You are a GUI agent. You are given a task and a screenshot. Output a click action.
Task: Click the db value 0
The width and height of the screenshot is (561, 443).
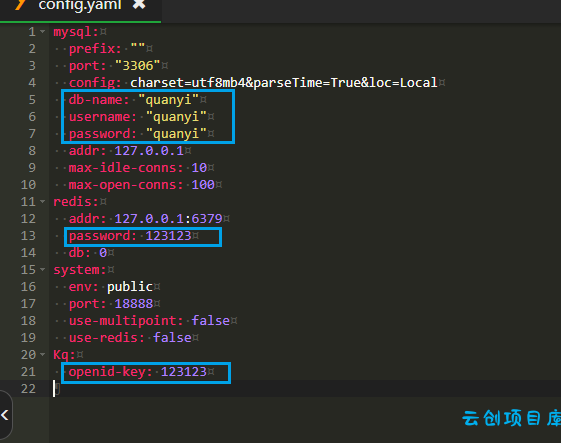click(103, 253)
